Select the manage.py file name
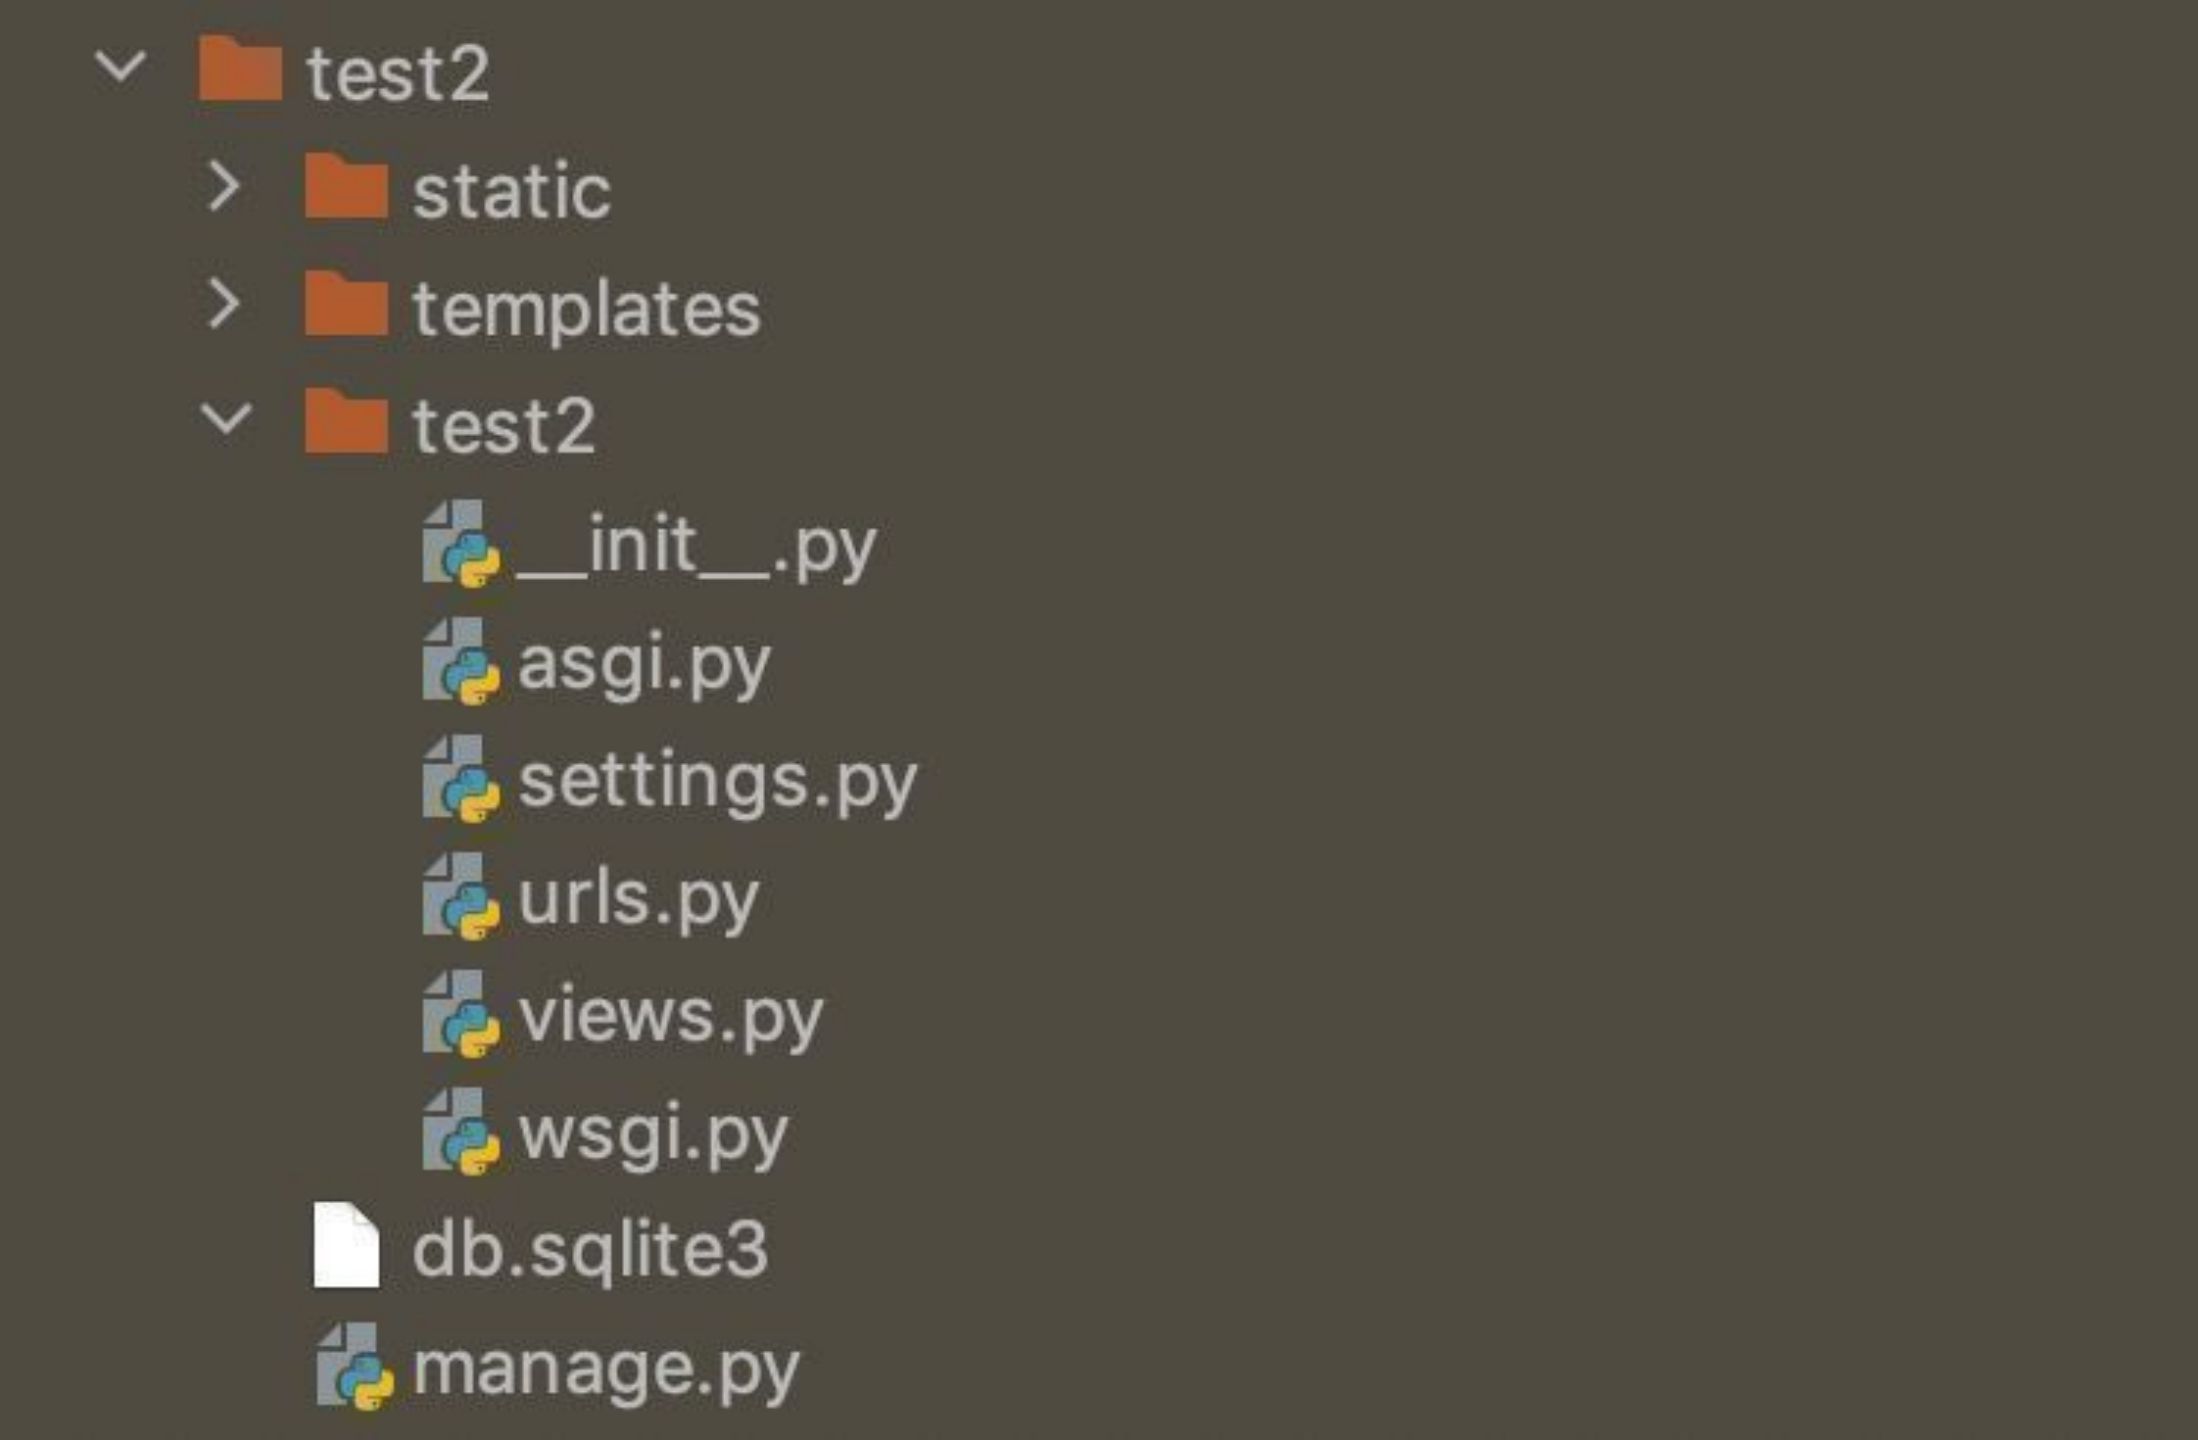2198x1440 pixels. (x=606, y=1369)
